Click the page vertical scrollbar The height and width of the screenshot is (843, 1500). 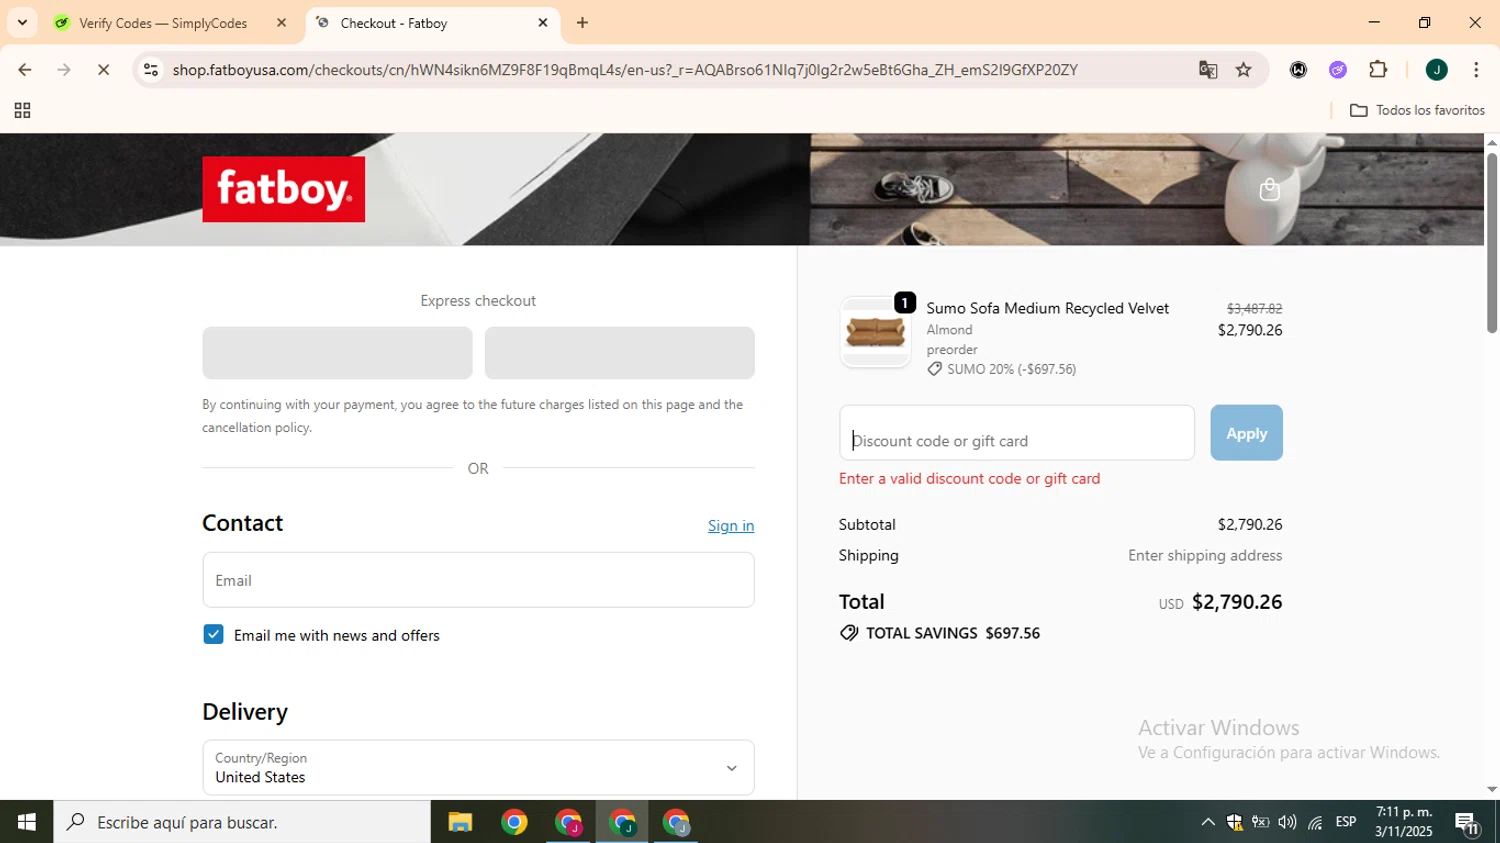[1491, 243]
